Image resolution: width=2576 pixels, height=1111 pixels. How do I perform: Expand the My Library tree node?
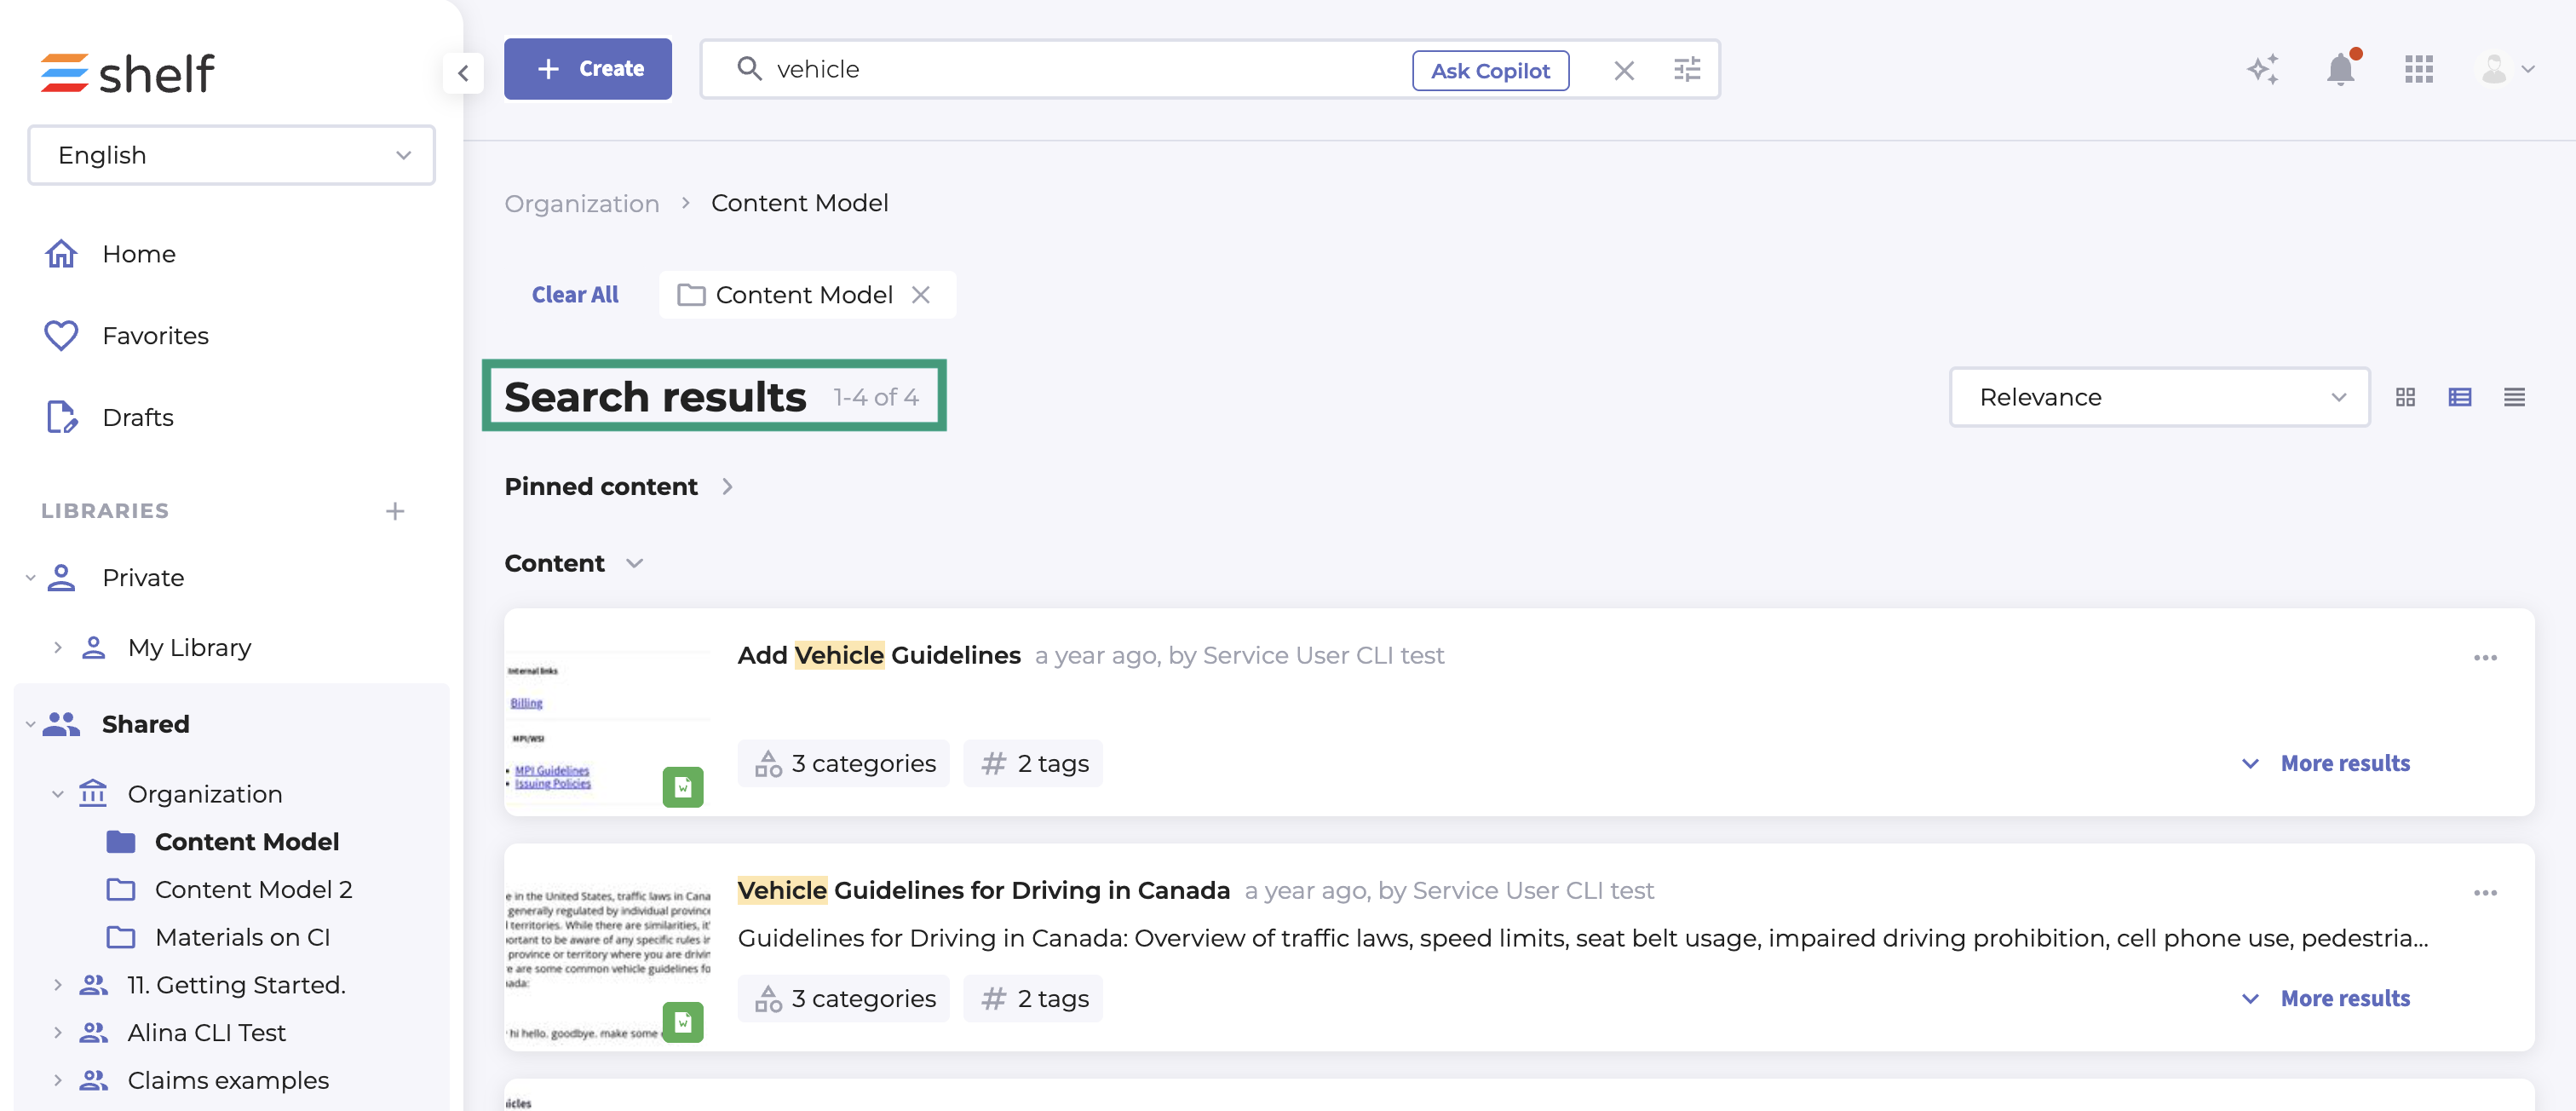point(58,648)
